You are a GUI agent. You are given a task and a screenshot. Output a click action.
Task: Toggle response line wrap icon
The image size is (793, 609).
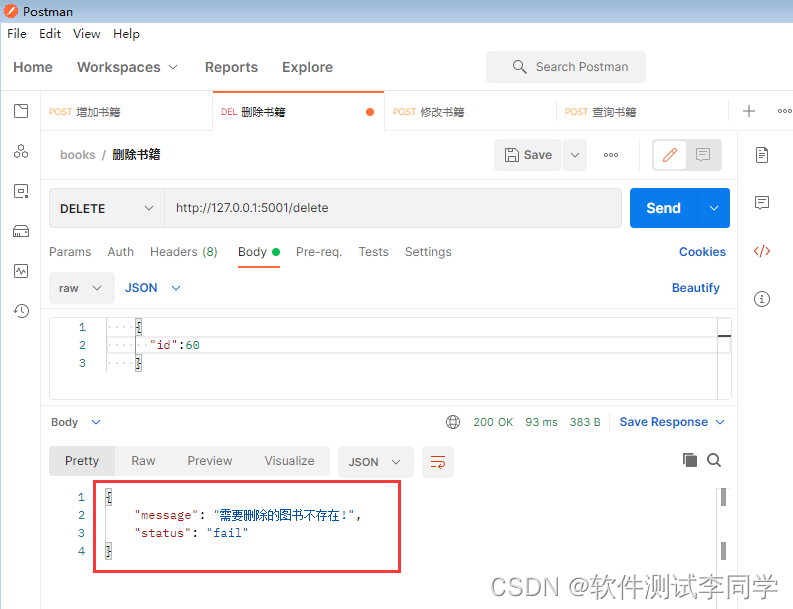(x=438, y=462)
